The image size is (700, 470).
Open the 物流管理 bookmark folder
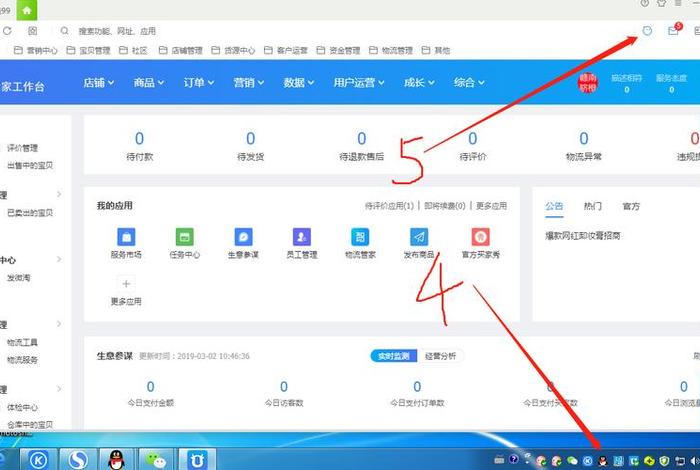pyautogui.click(x=391, y=50)
